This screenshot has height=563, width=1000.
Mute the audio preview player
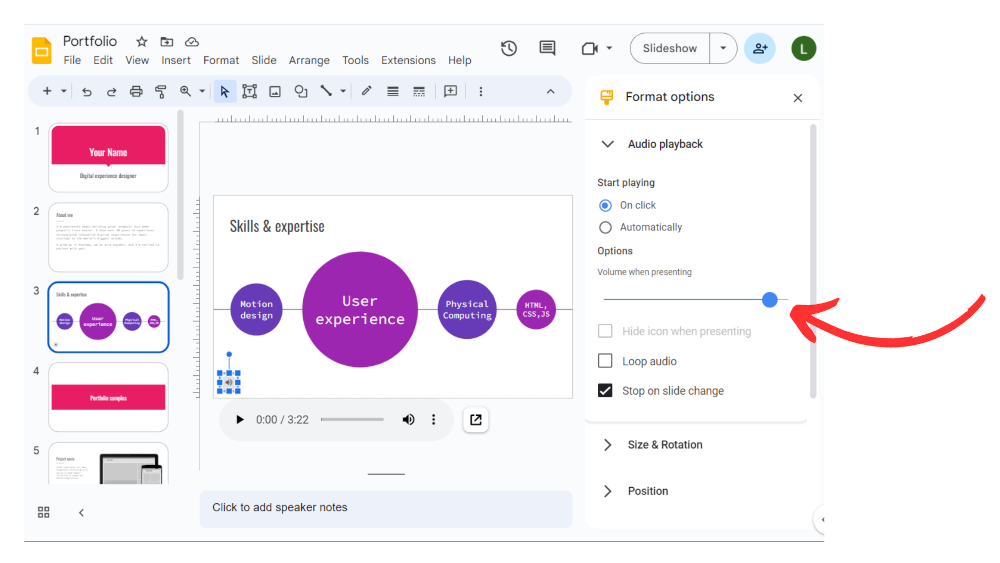coord(408,420)
